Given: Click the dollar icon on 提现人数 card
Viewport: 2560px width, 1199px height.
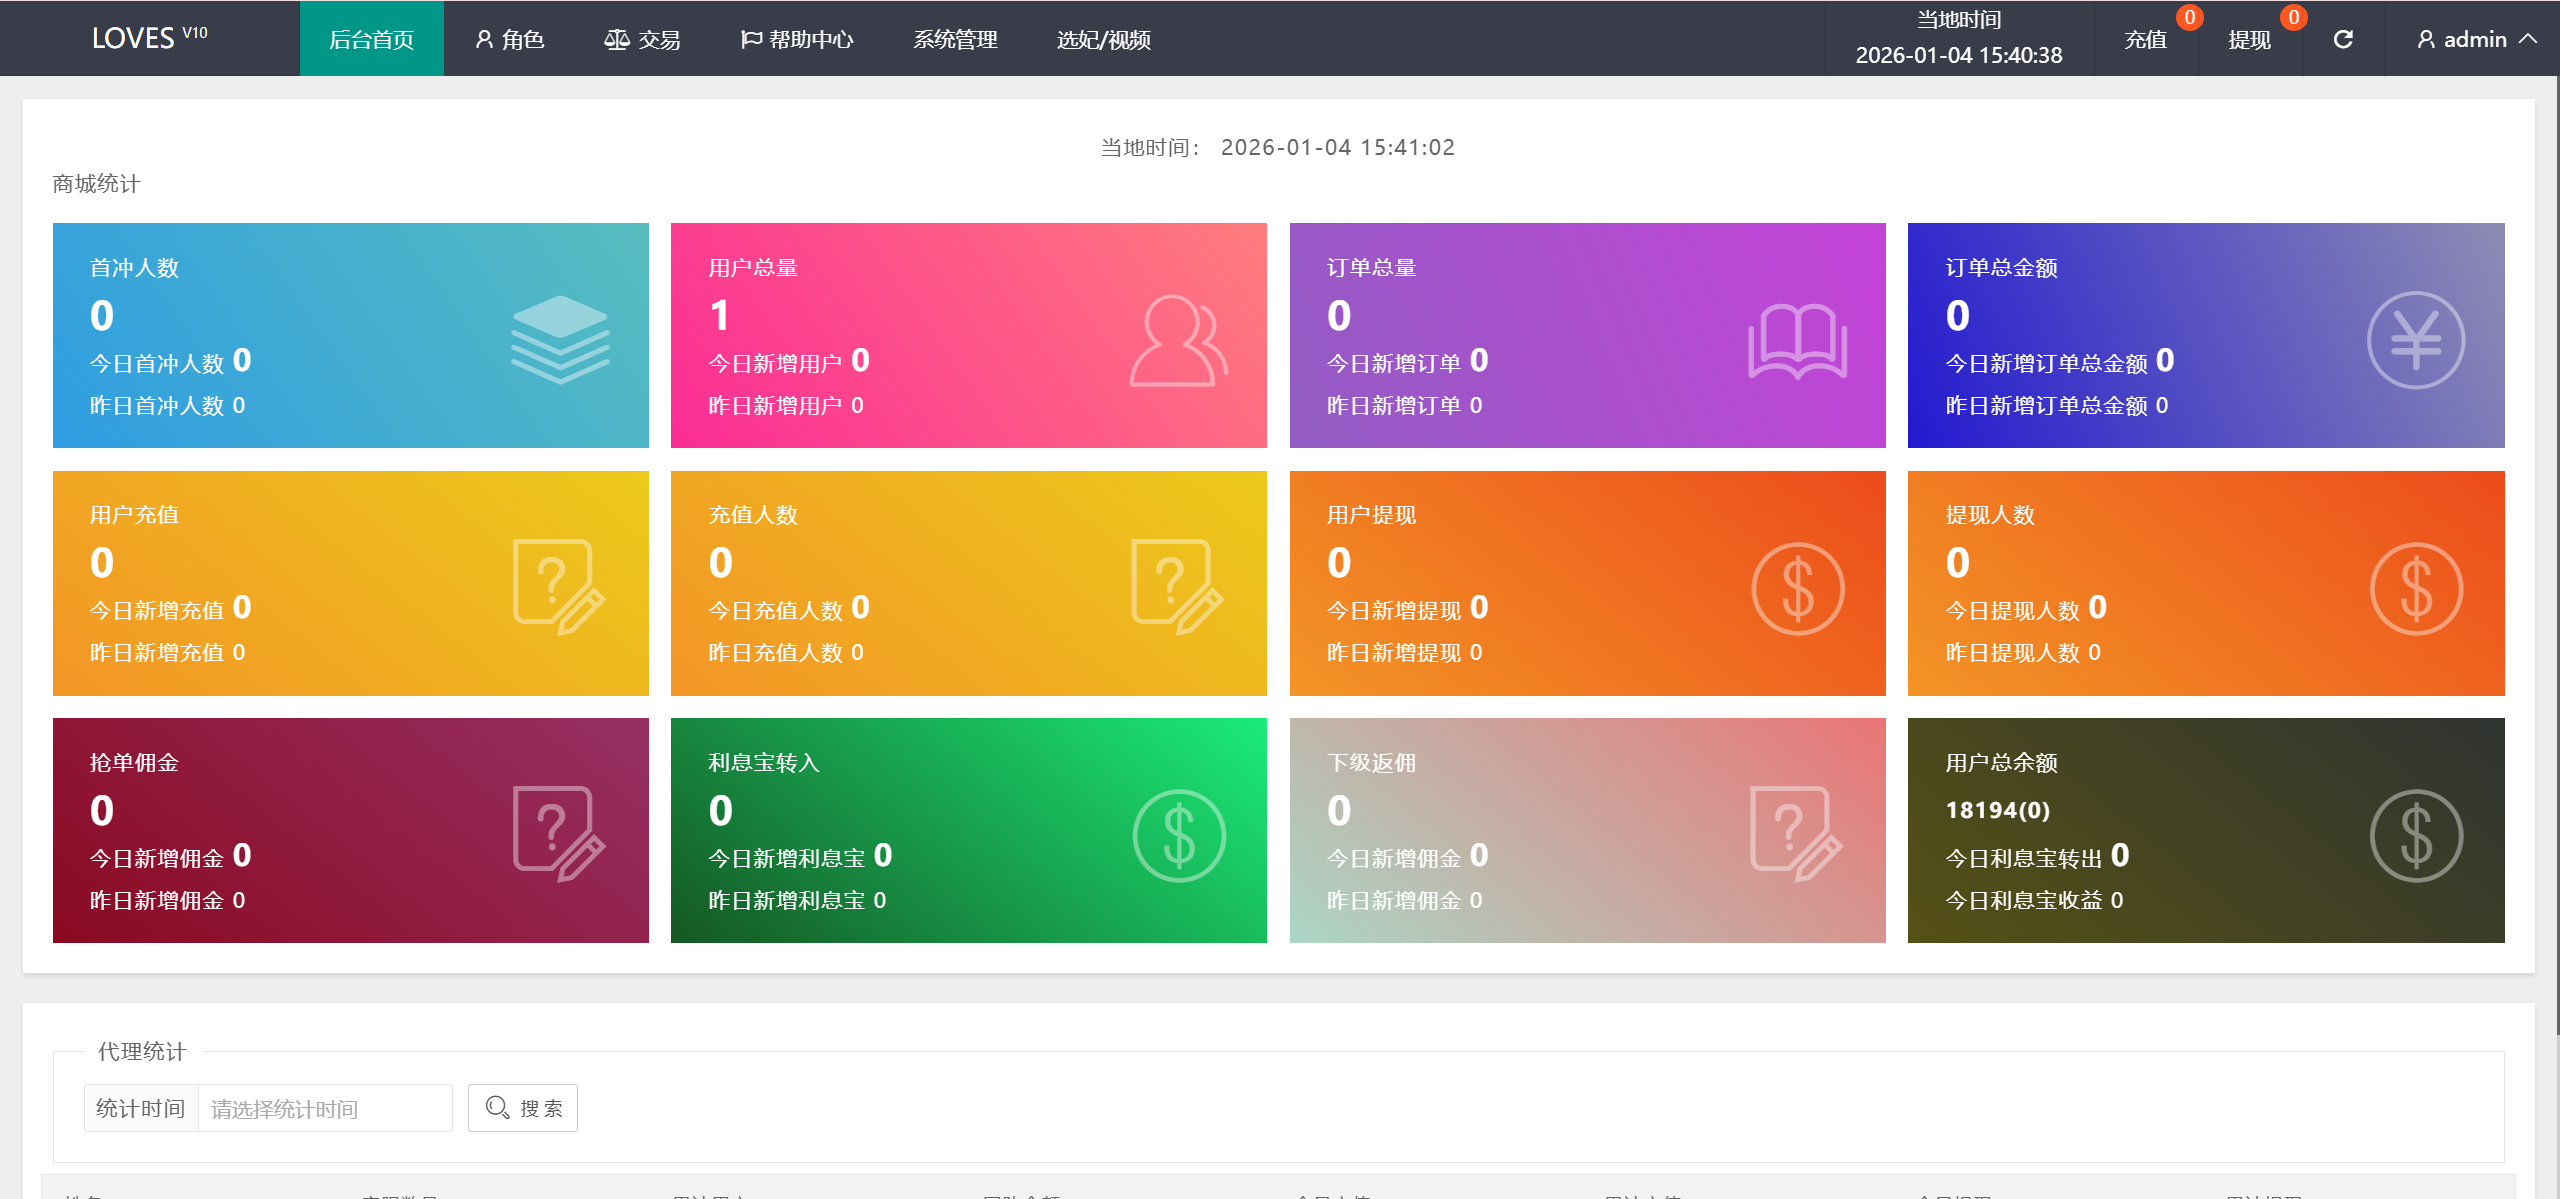Looking at the screenshot, I should 2417,588.
